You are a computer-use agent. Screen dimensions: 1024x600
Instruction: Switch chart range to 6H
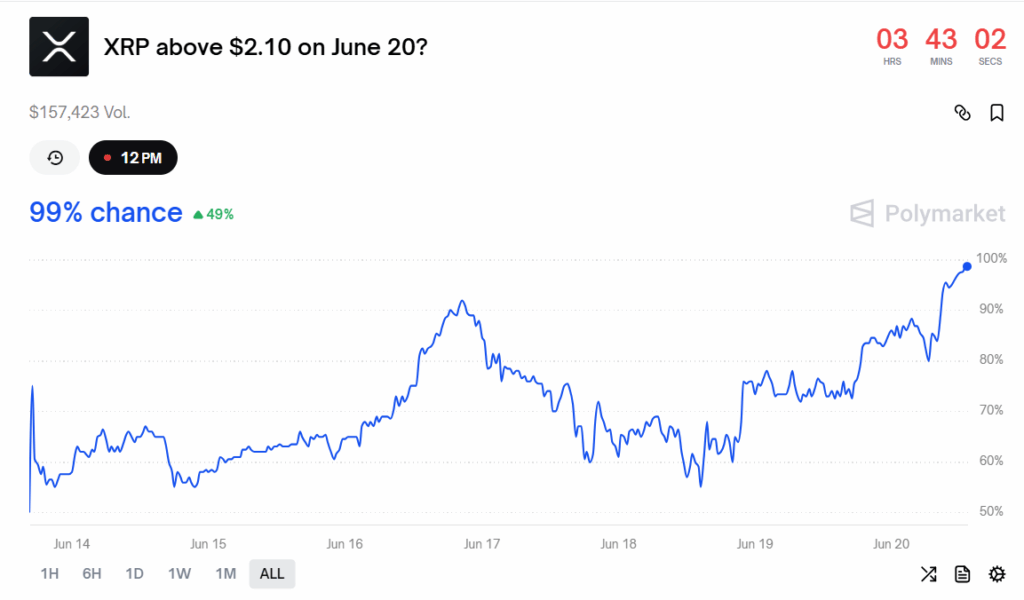click(92, 574)
